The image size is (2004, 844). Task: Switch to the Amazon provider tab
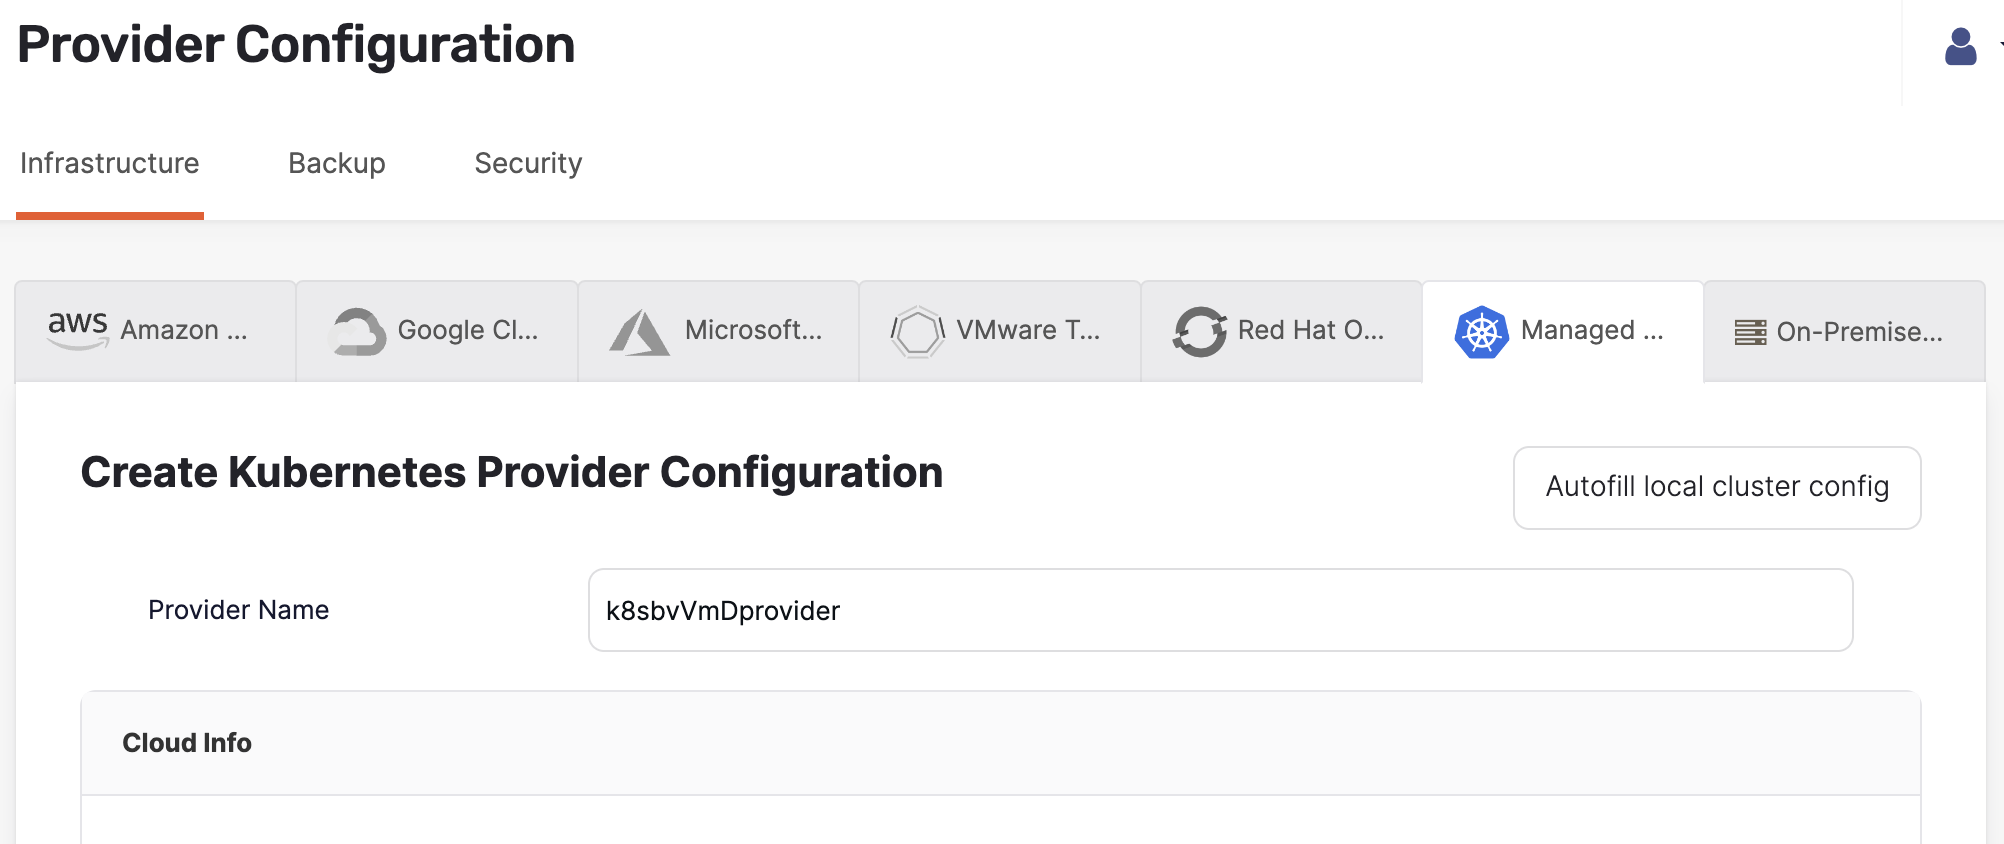pyautogui.click(x=155, y=330)
